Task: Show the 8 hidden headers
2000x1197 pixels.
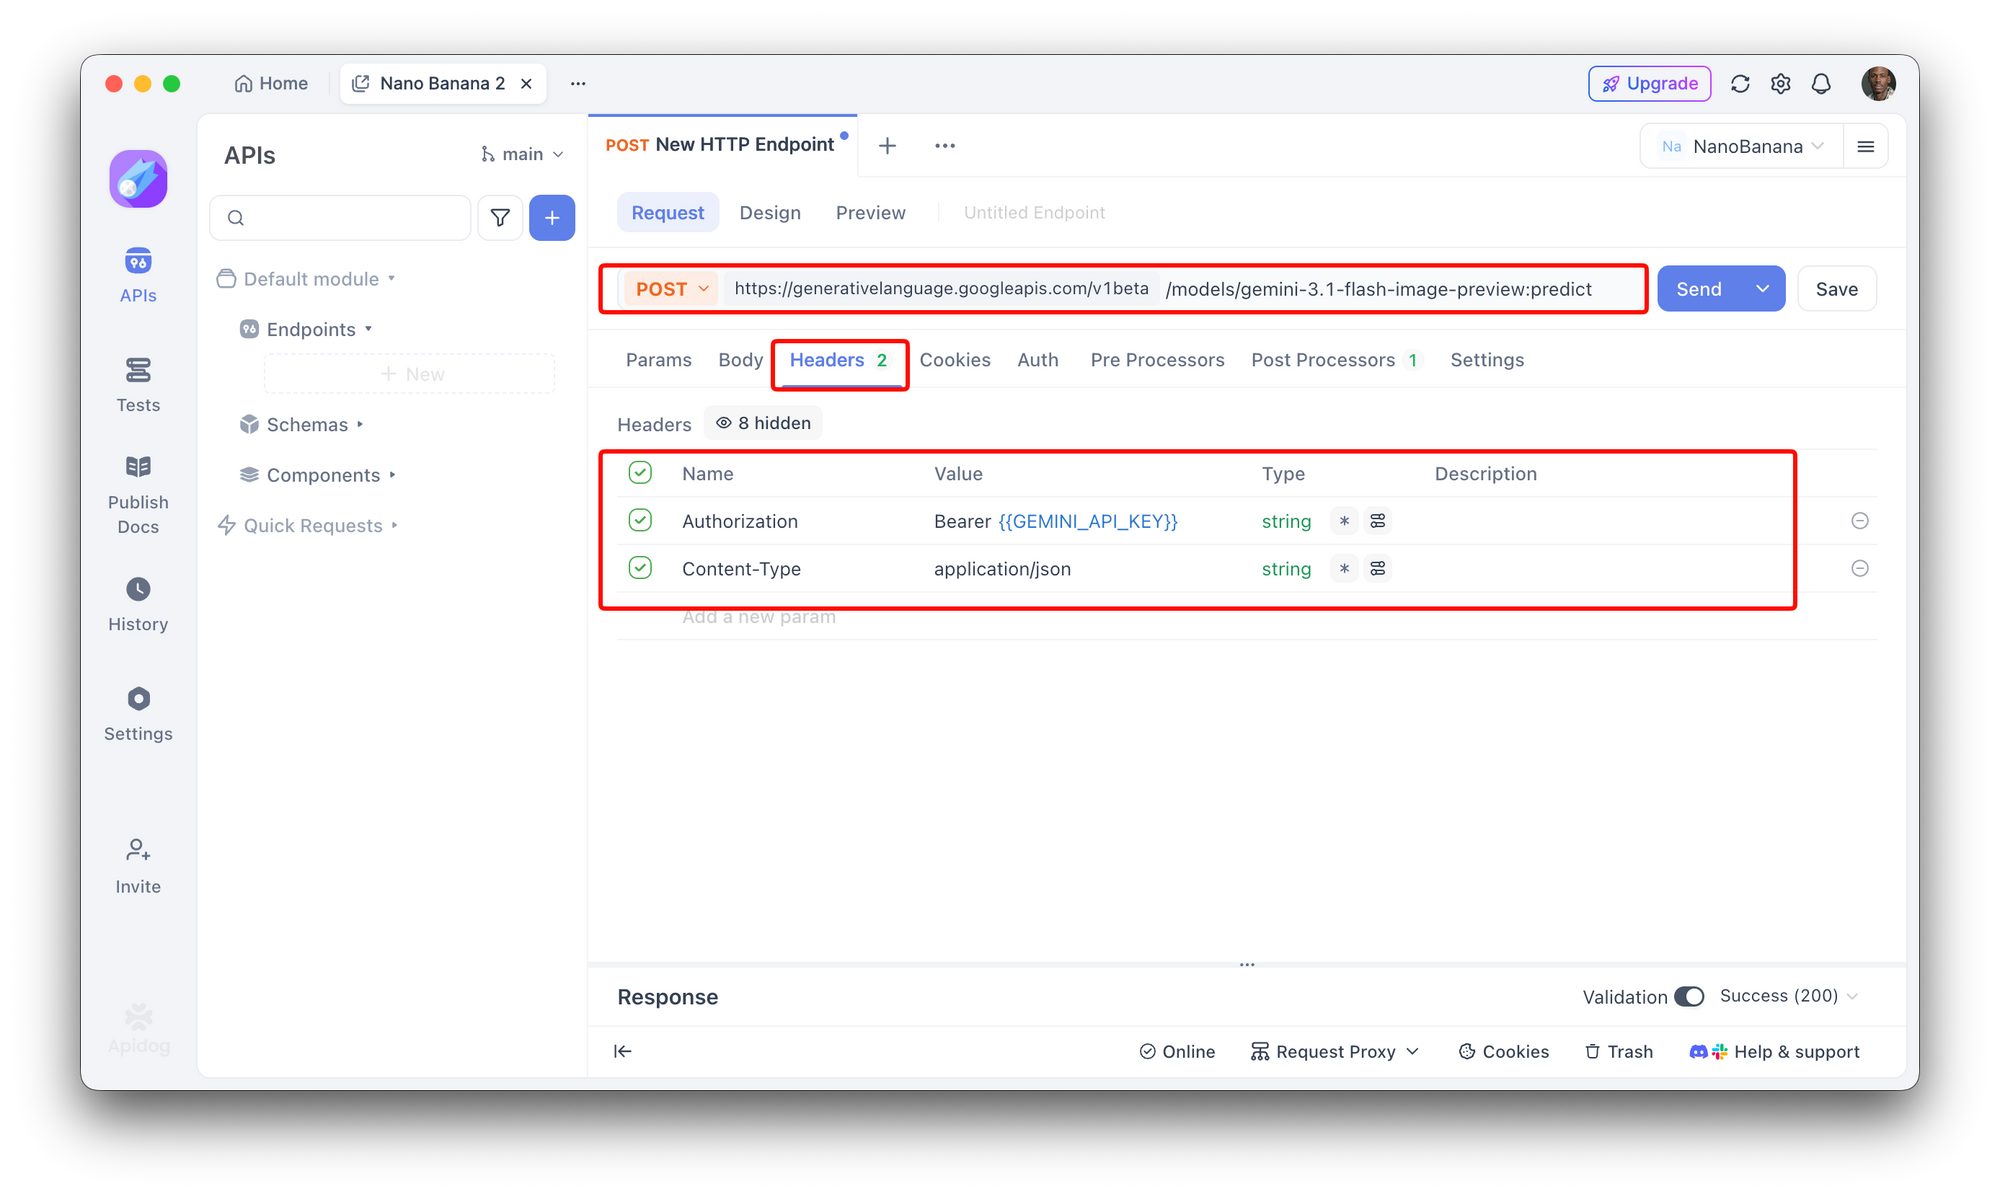Action: (x=764, y=423)
